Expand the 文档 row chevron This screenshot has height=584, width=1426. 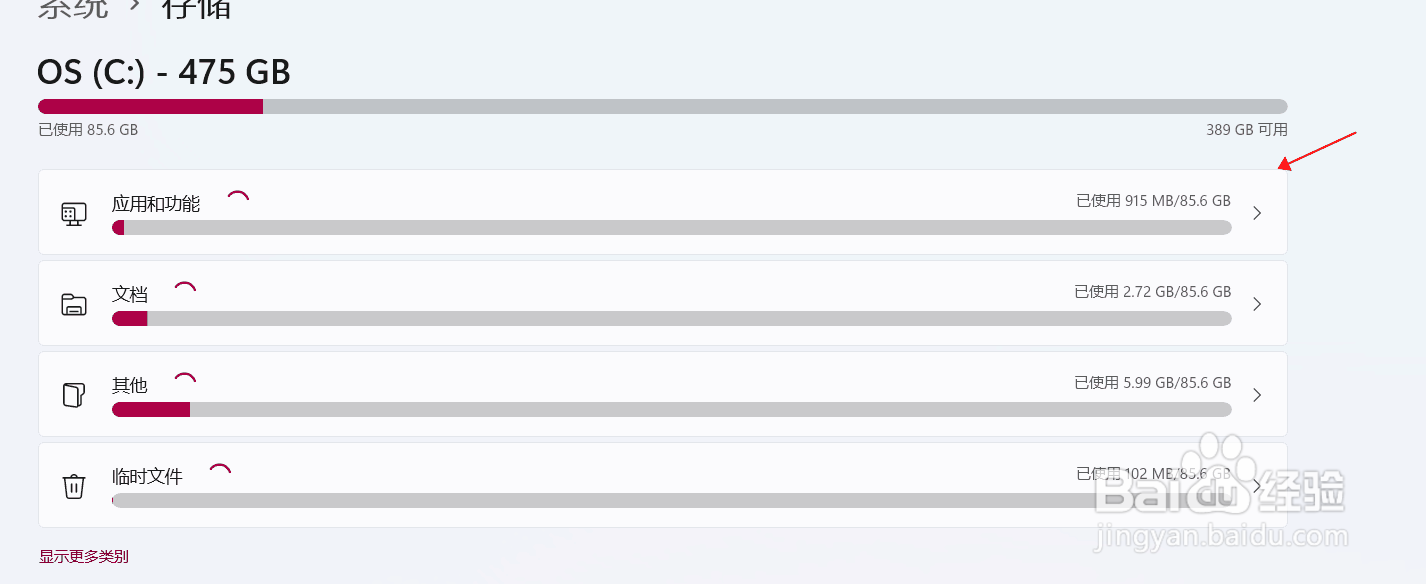tap(1257, 304)
